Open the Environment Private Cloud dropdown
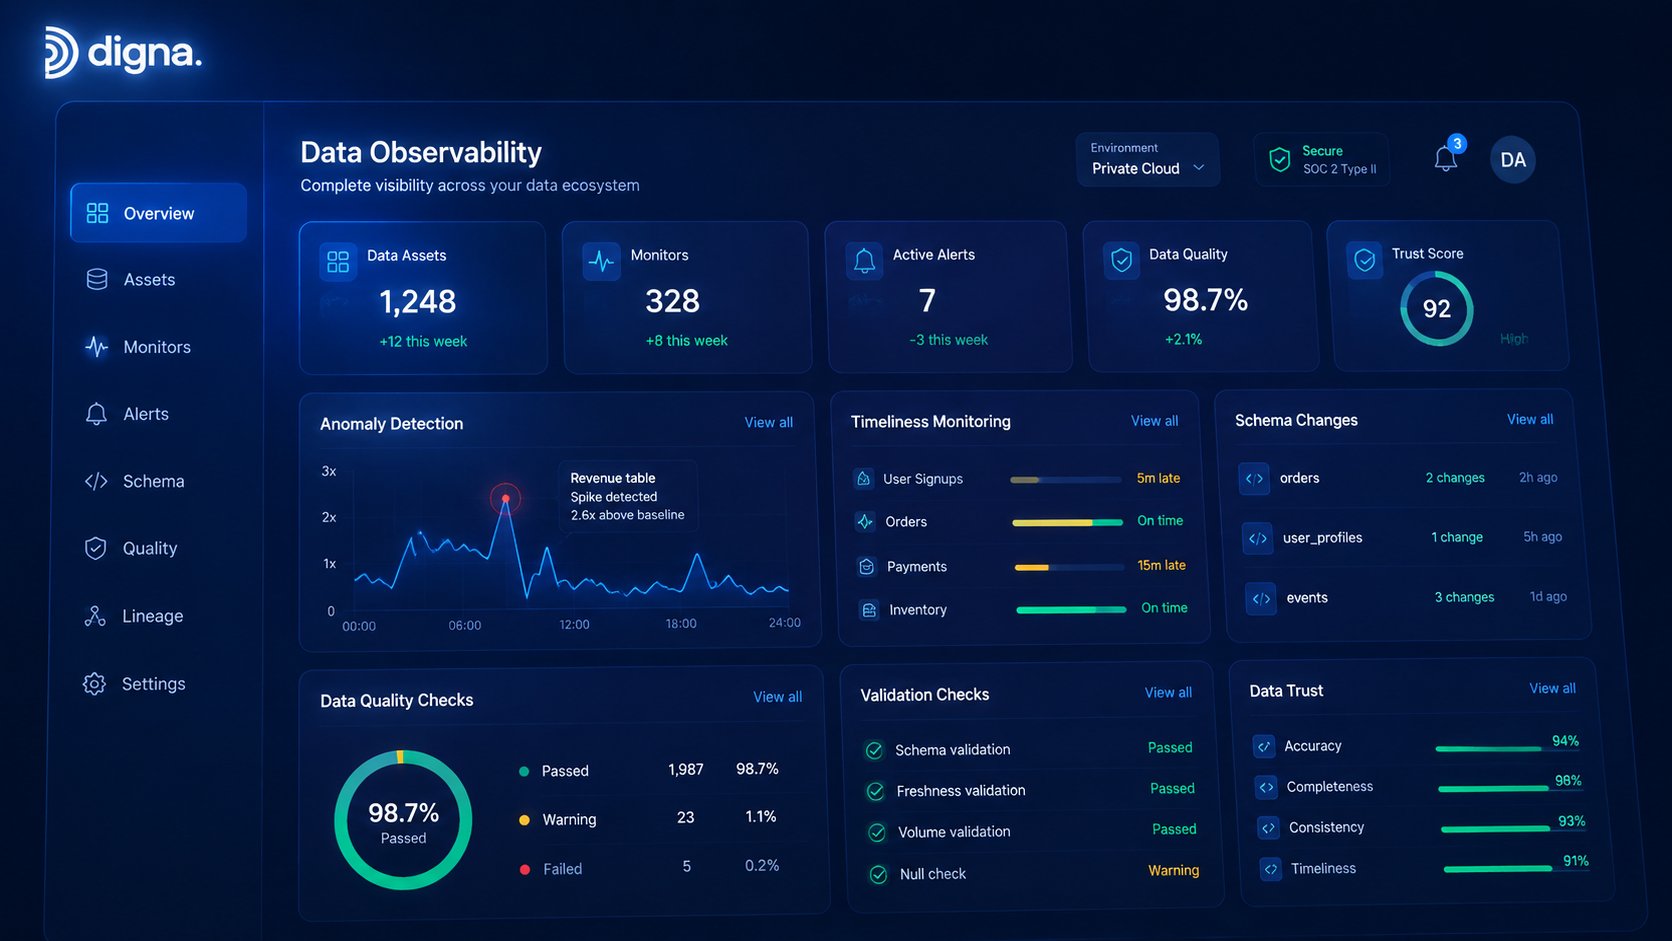The image size is (1672, 941). [x=1148, y=160]
